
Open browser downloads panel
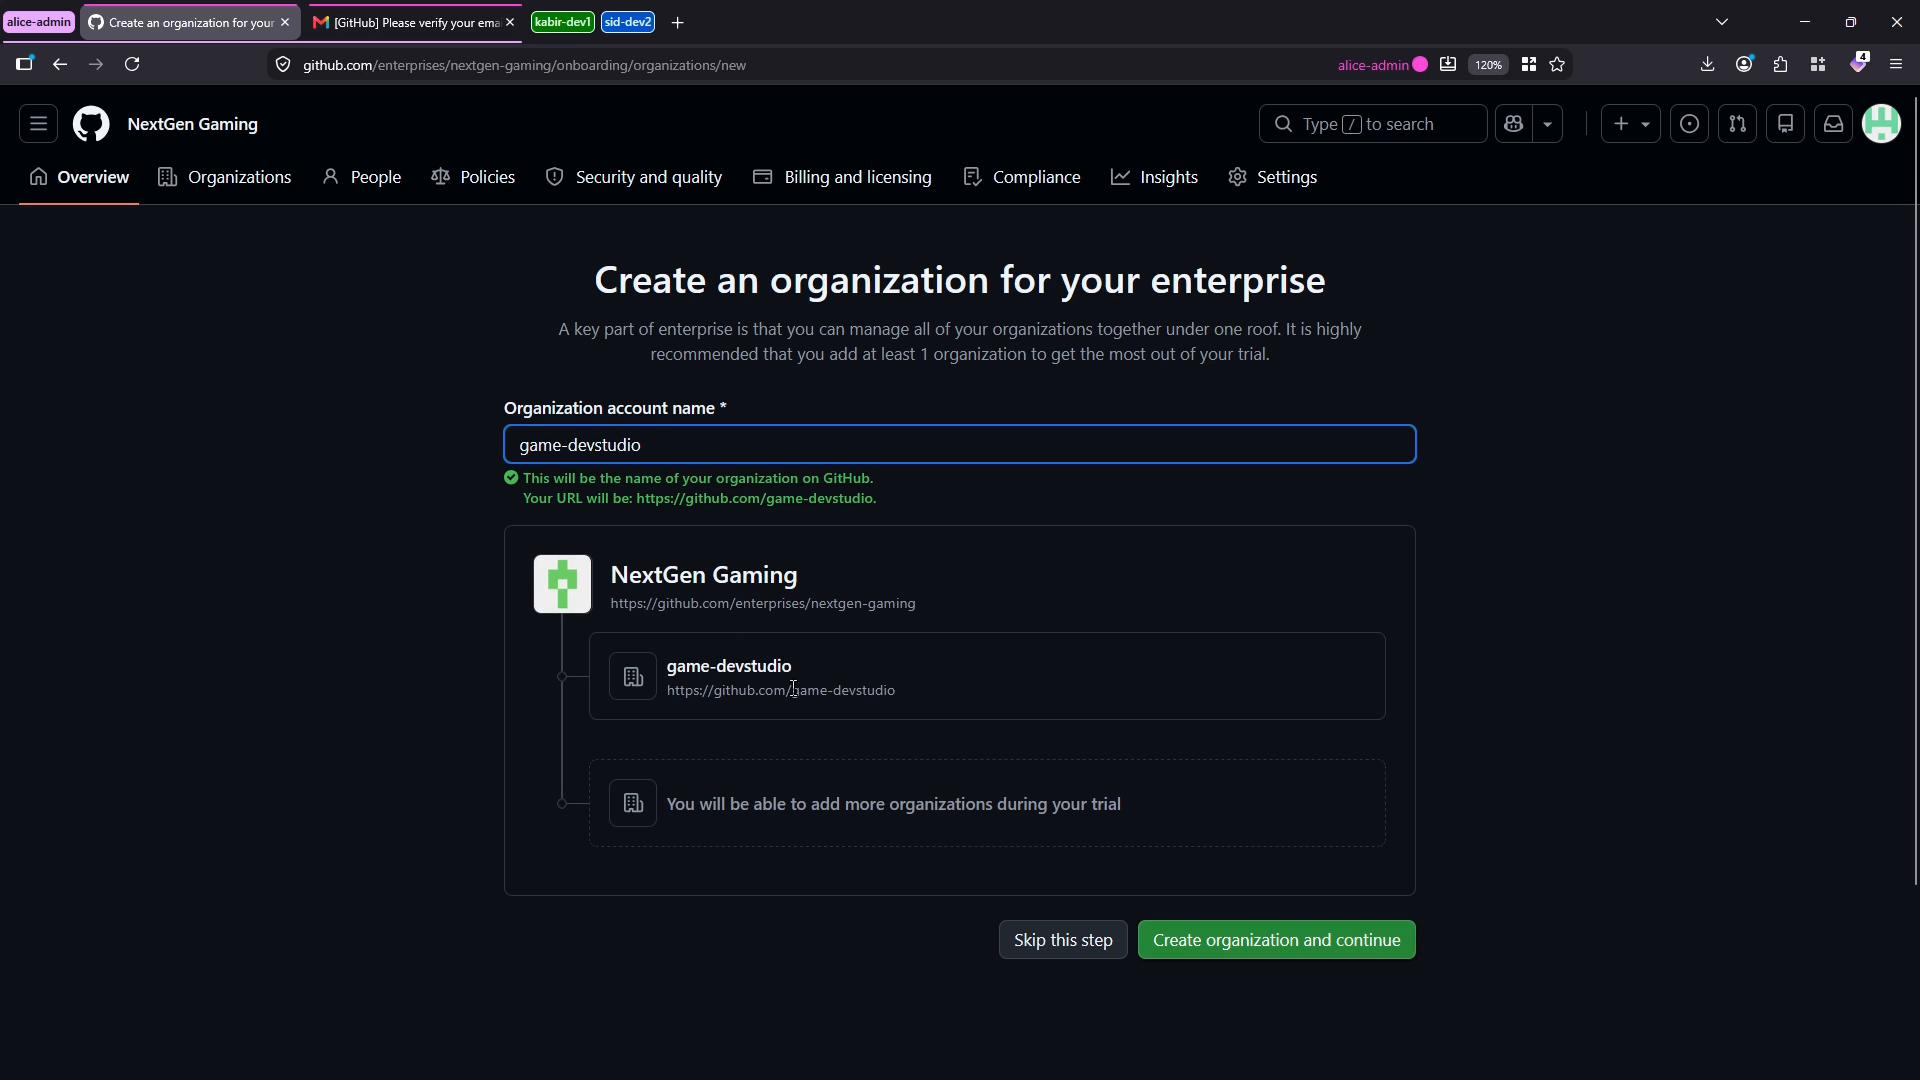1707,65
